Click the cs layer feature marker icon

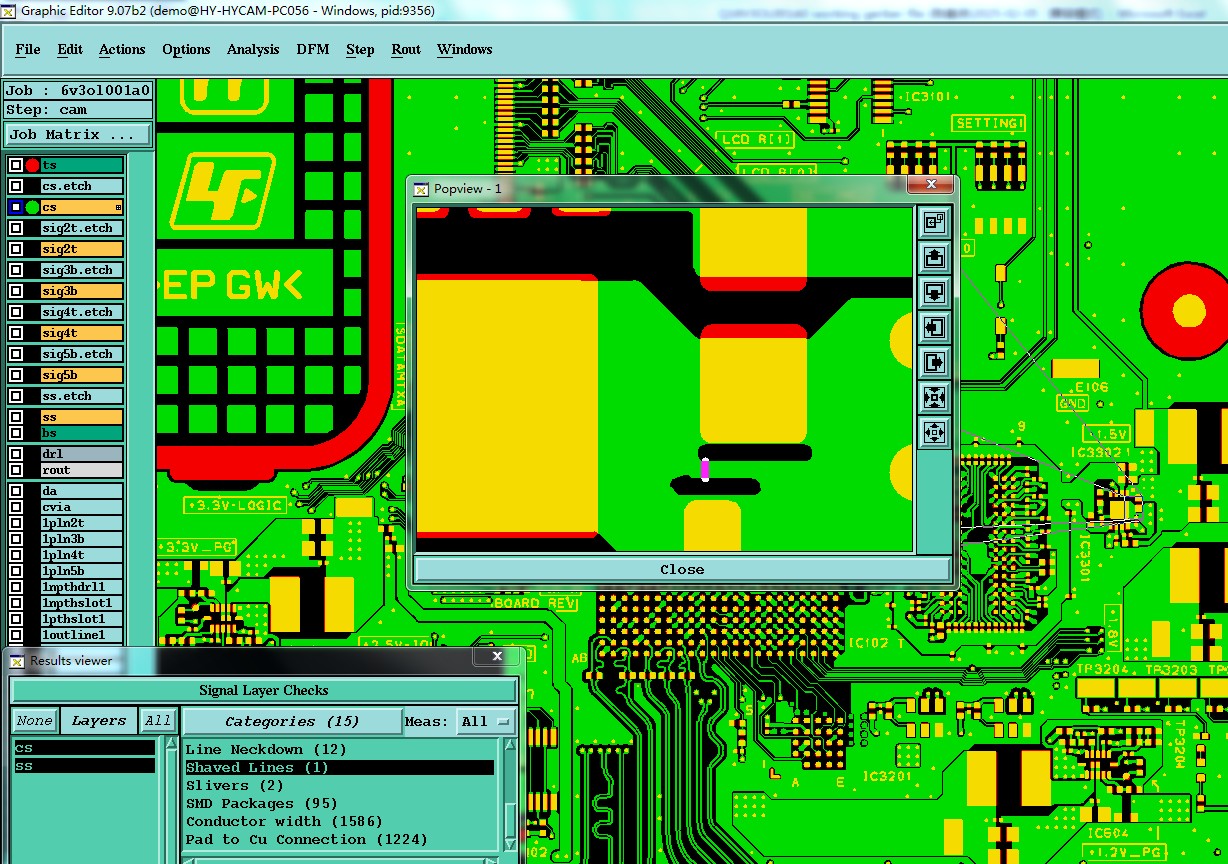(119, 207)
